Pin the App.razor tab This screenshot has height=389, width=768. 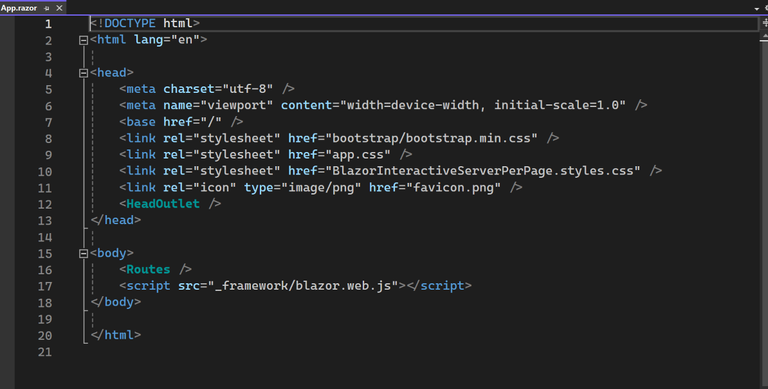(47, 8)
